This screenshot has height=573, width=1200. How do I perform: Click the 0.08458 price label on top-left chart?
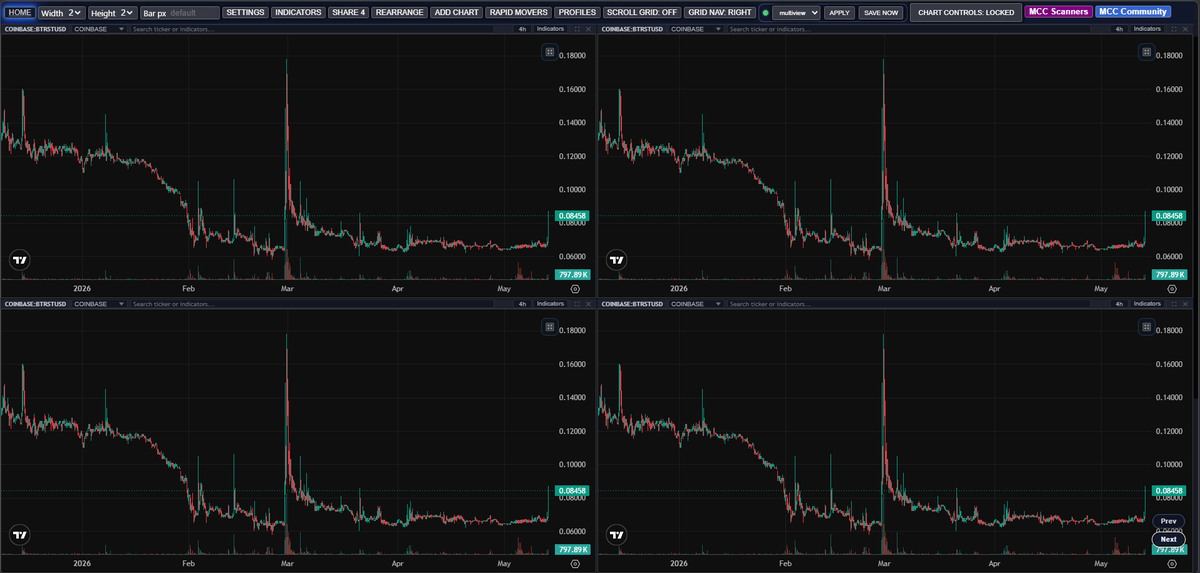click(571, 216)
